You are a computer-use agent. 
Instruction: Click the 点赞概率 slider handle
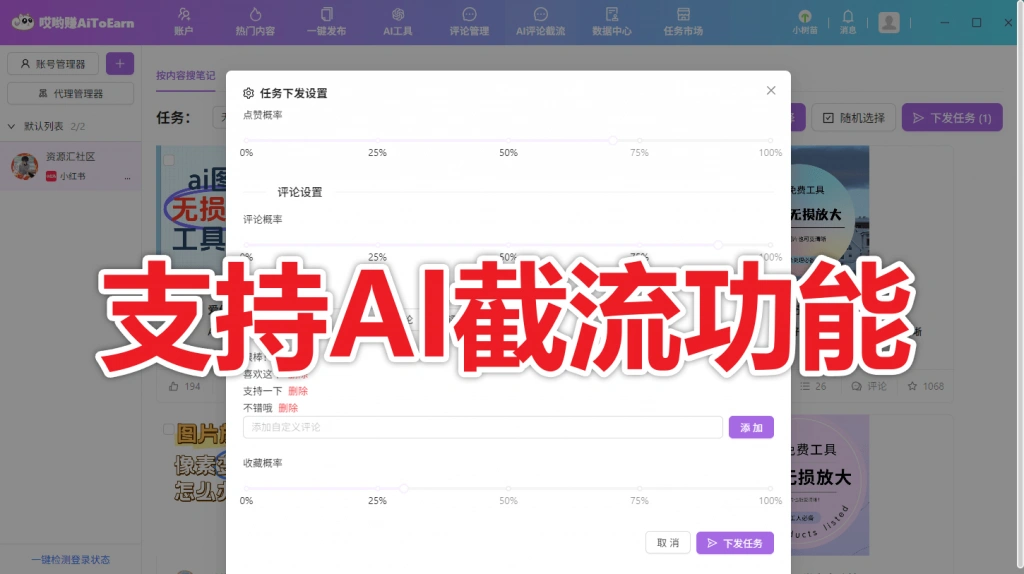tap(613, 141)
